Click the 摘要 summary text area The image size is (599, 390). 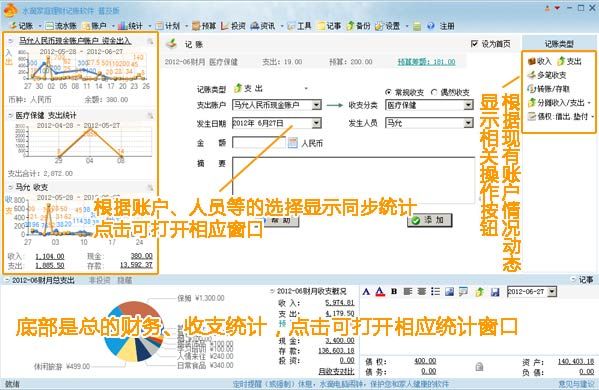353,180
